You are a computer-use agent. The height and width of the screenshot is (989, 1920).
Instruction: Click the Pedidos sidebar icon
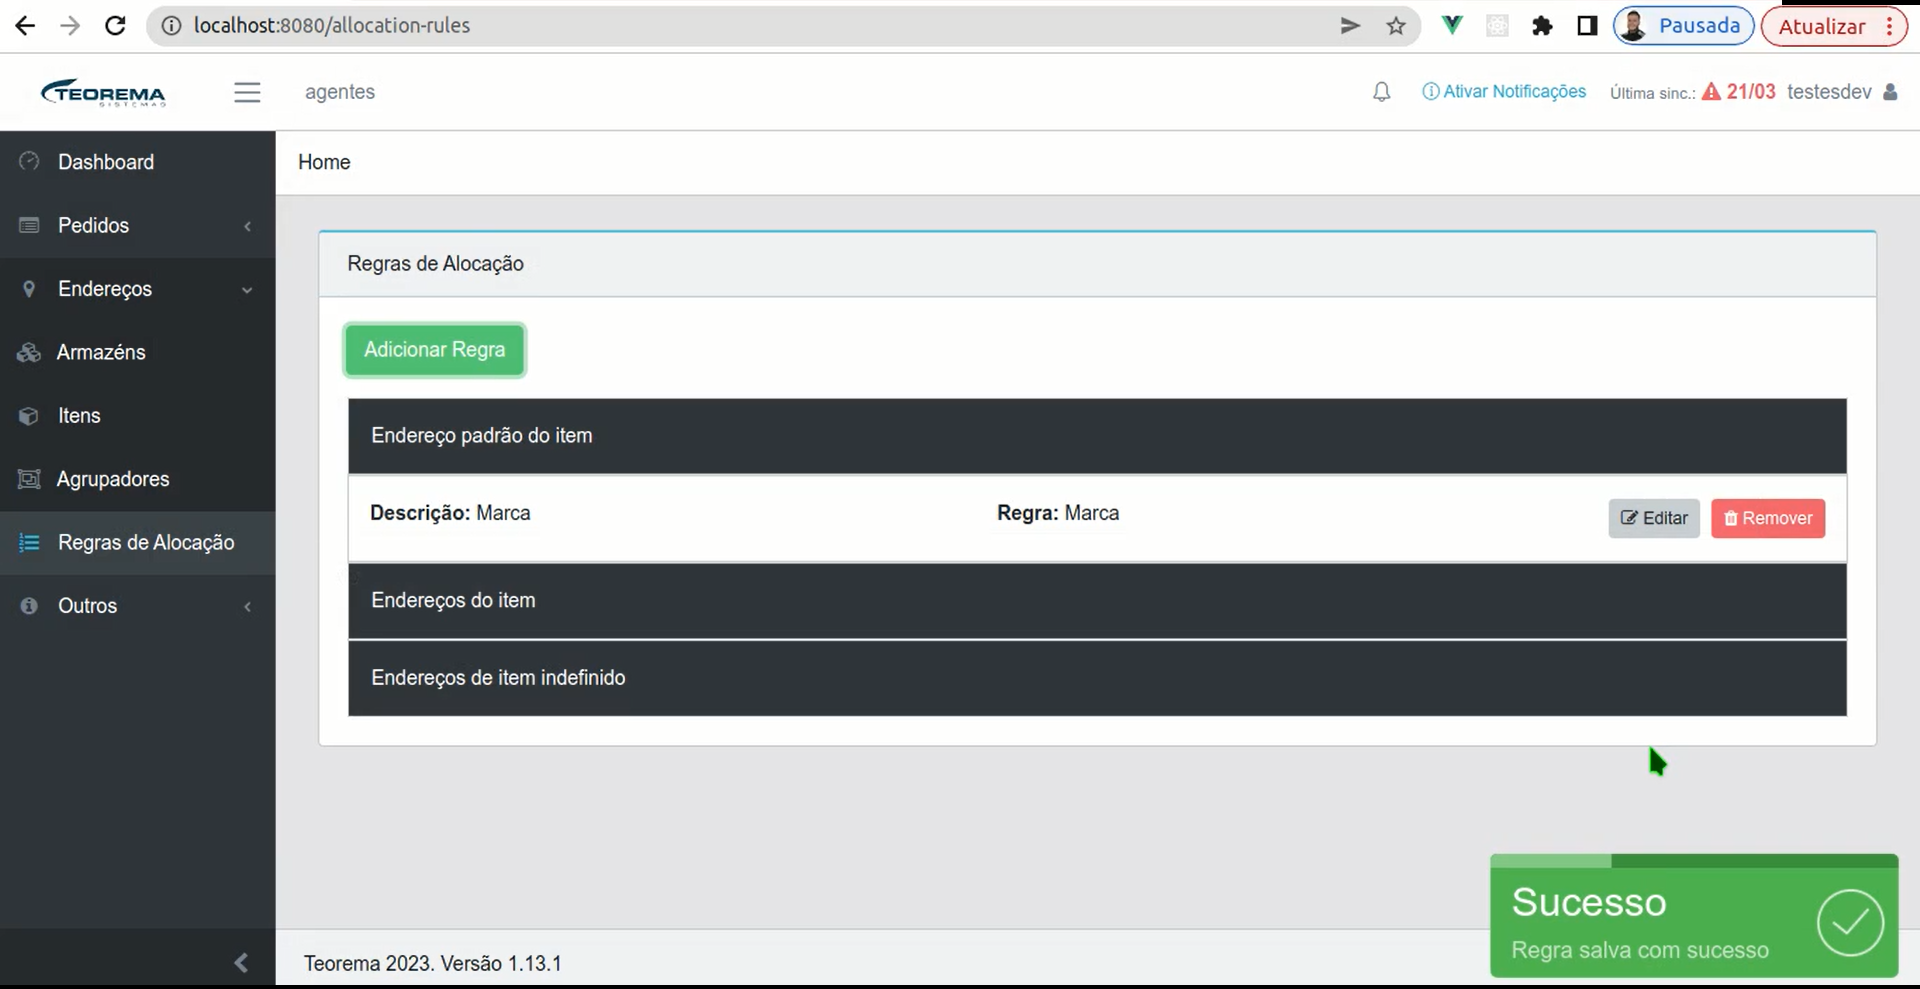[29, 225]
